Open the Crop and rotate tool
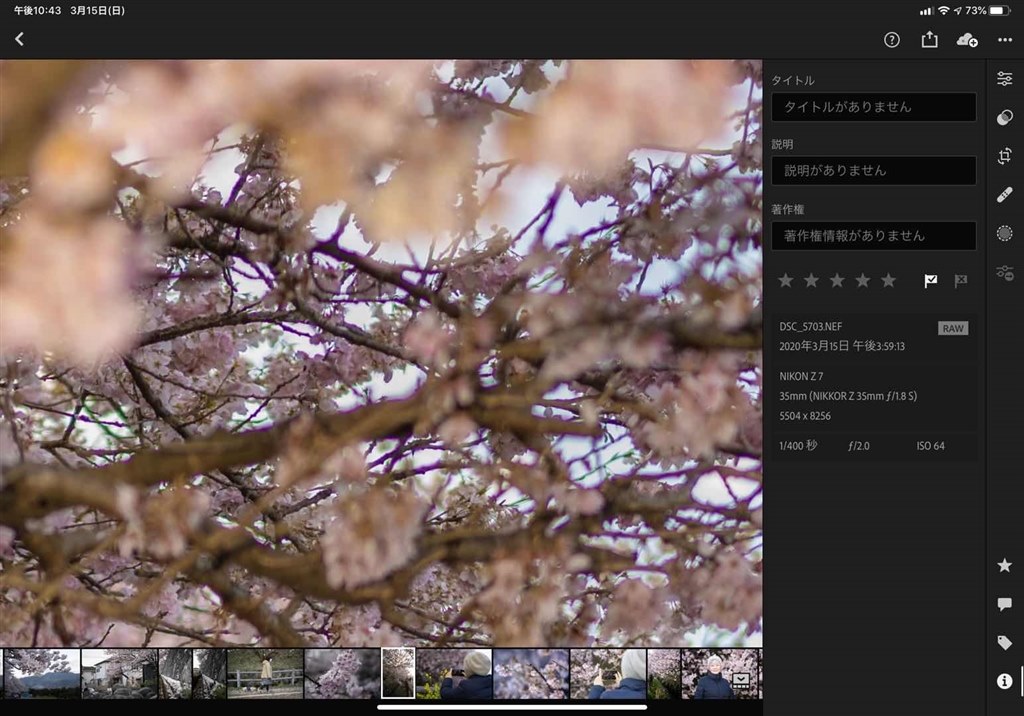This screenshot has width=1024, height=716. pos(1005,157)
